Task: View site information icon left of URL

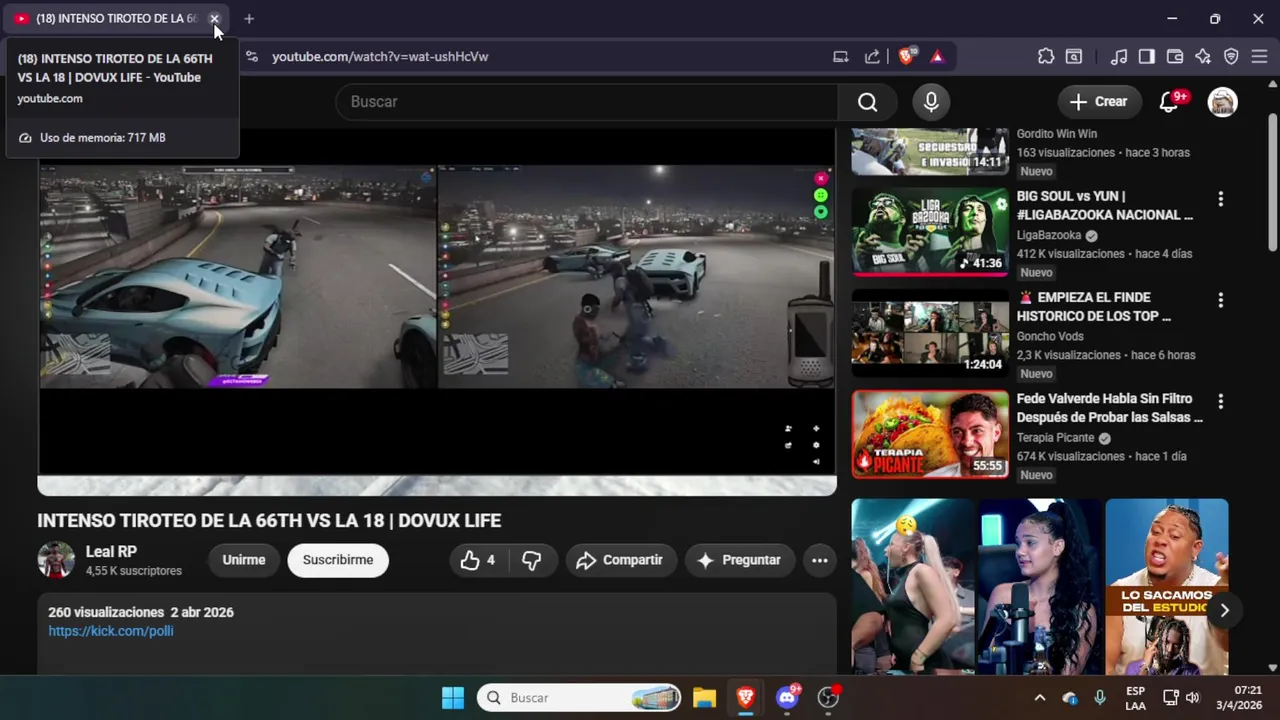Action: pyautogui.click(x=252, y=57)
